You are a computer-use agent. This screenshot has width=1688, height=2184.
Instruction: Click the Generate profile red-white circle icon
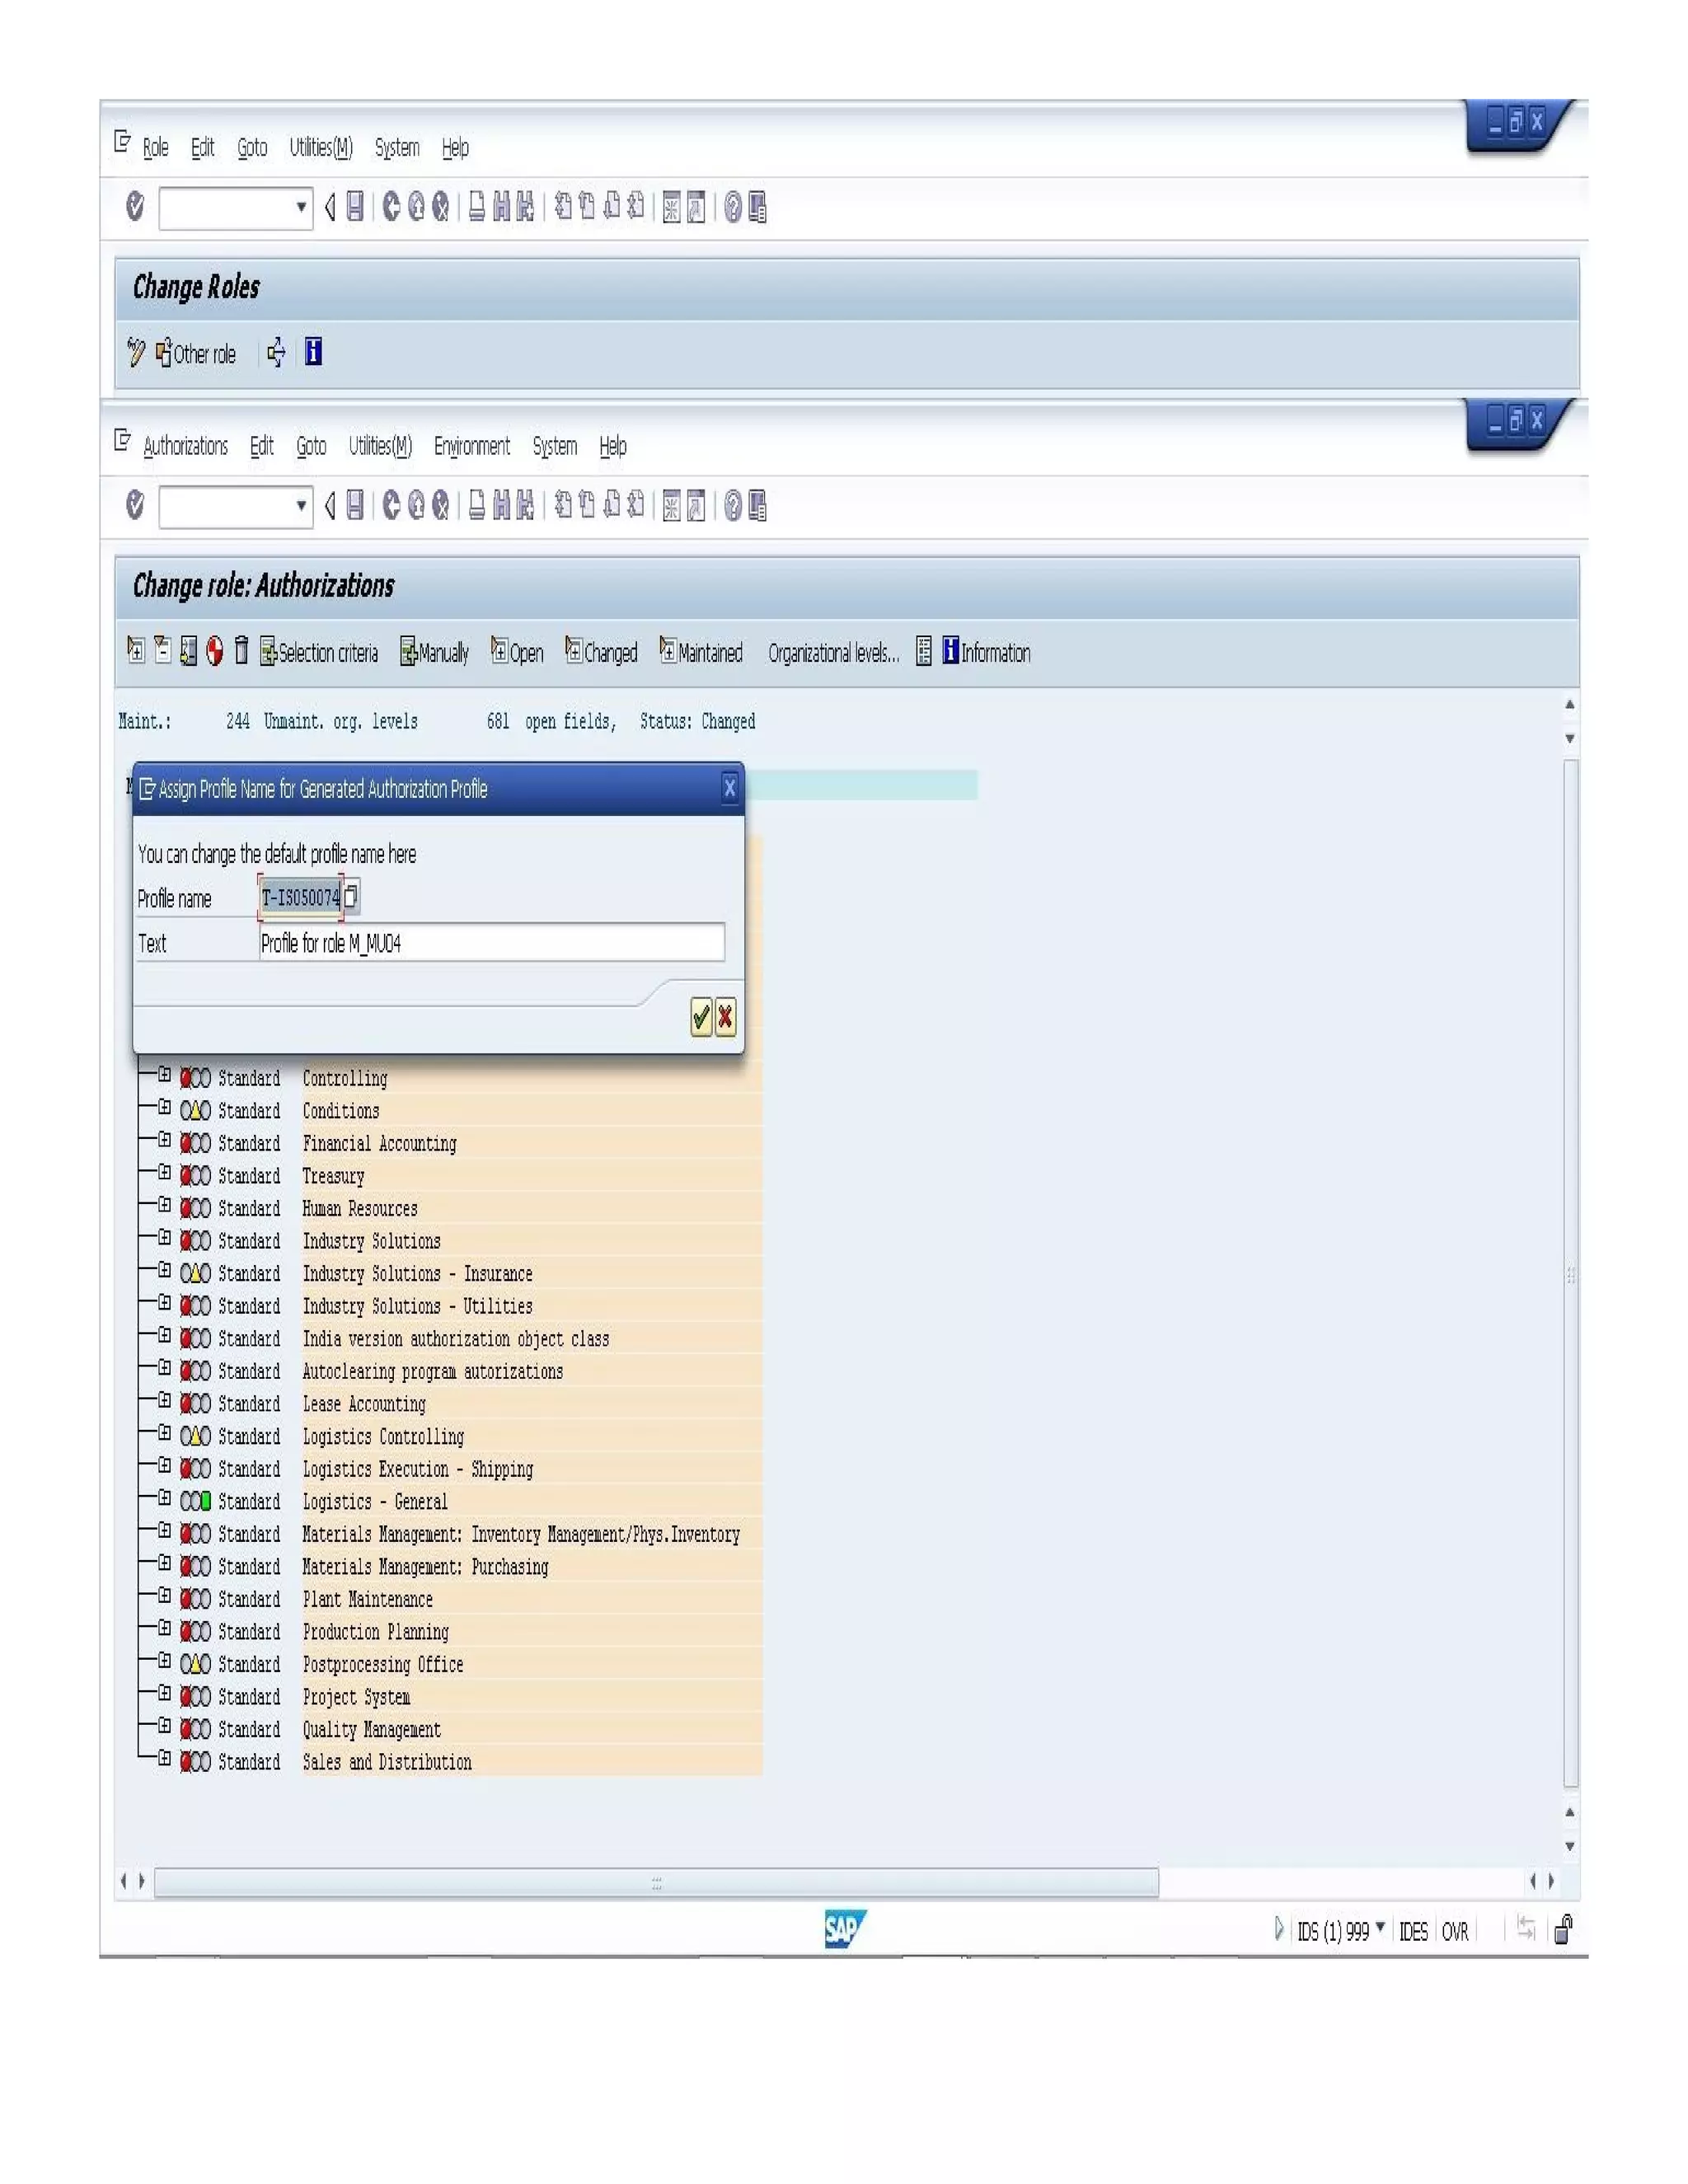(x=214, y=651)
